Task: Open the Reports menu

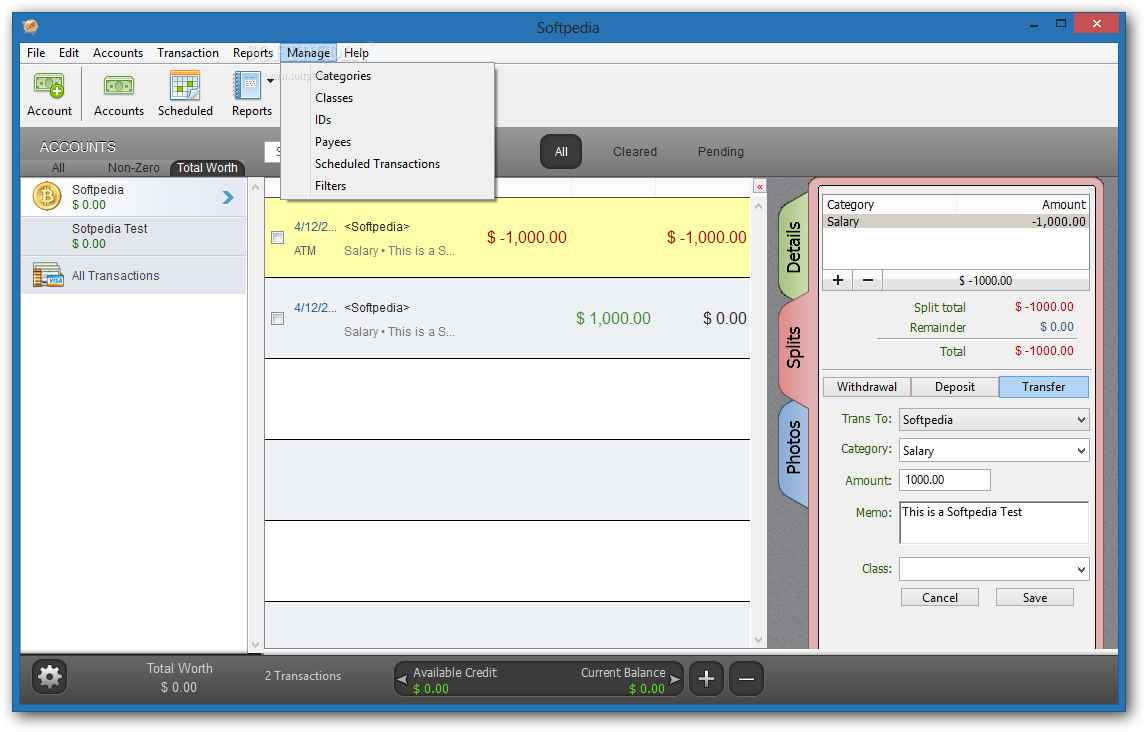Action: (x=253, y=53)
